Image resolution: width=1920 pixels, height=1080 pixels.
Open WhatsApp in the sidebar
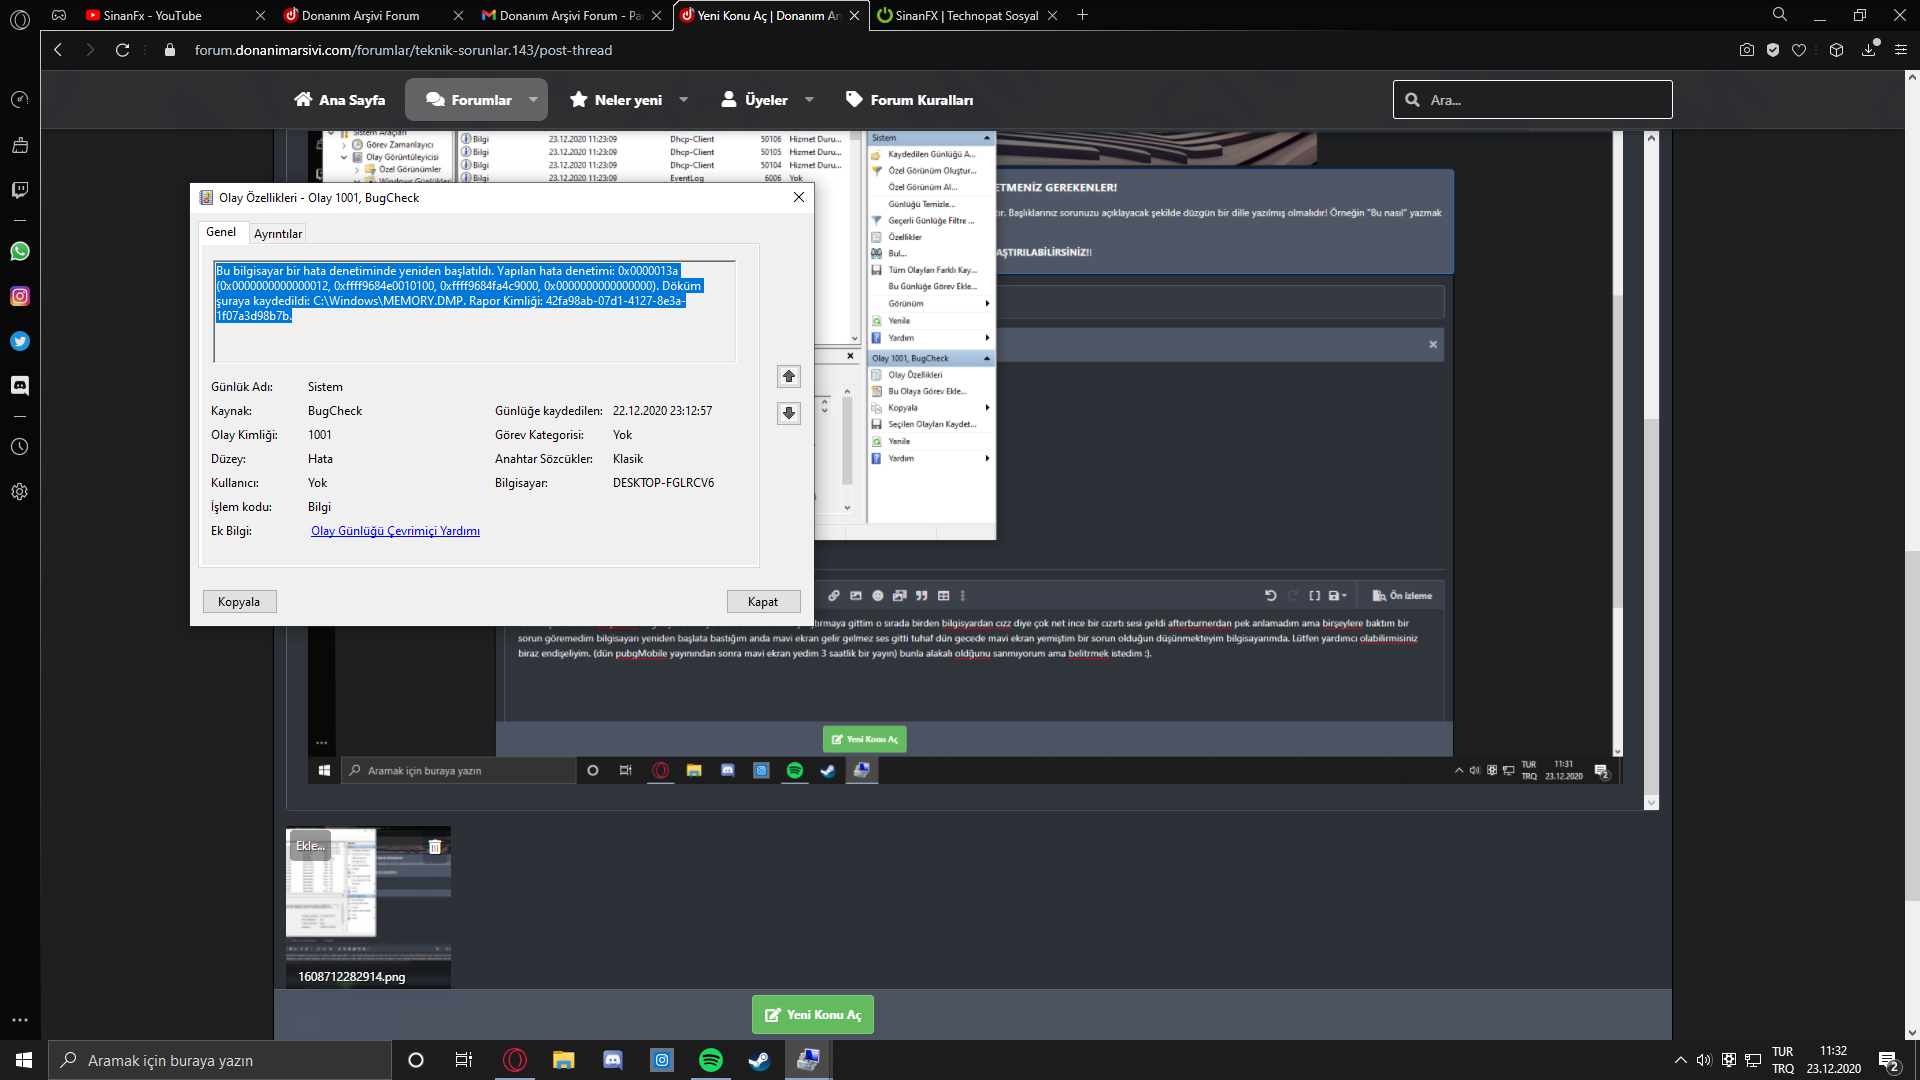click(19, 251)
